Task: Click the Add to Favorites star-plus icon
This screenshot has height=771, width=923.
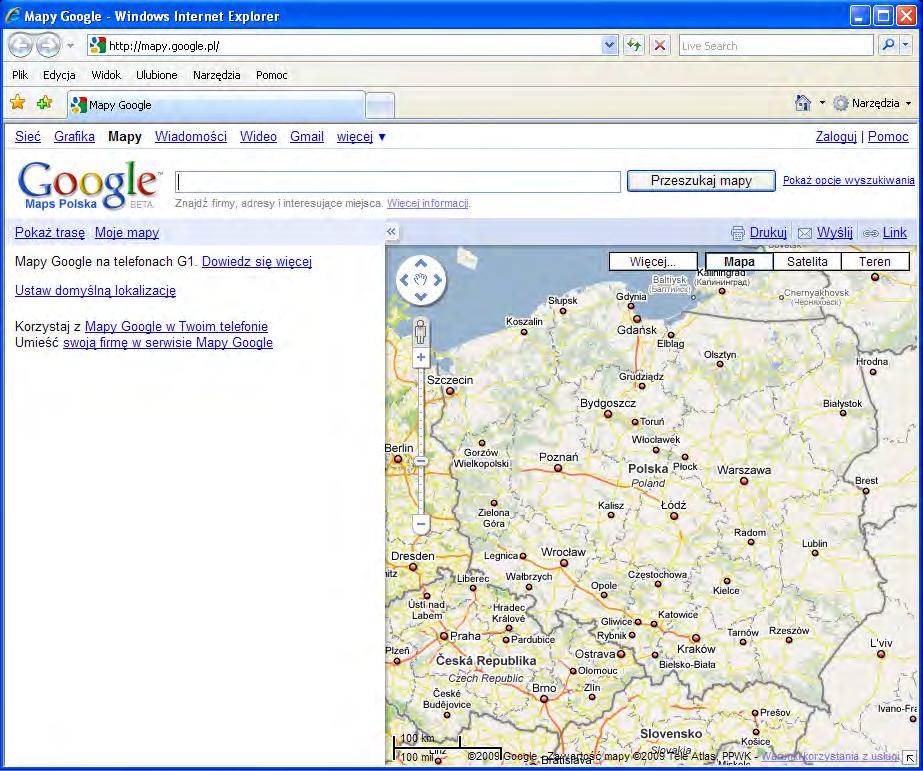Action: (44, 102)
